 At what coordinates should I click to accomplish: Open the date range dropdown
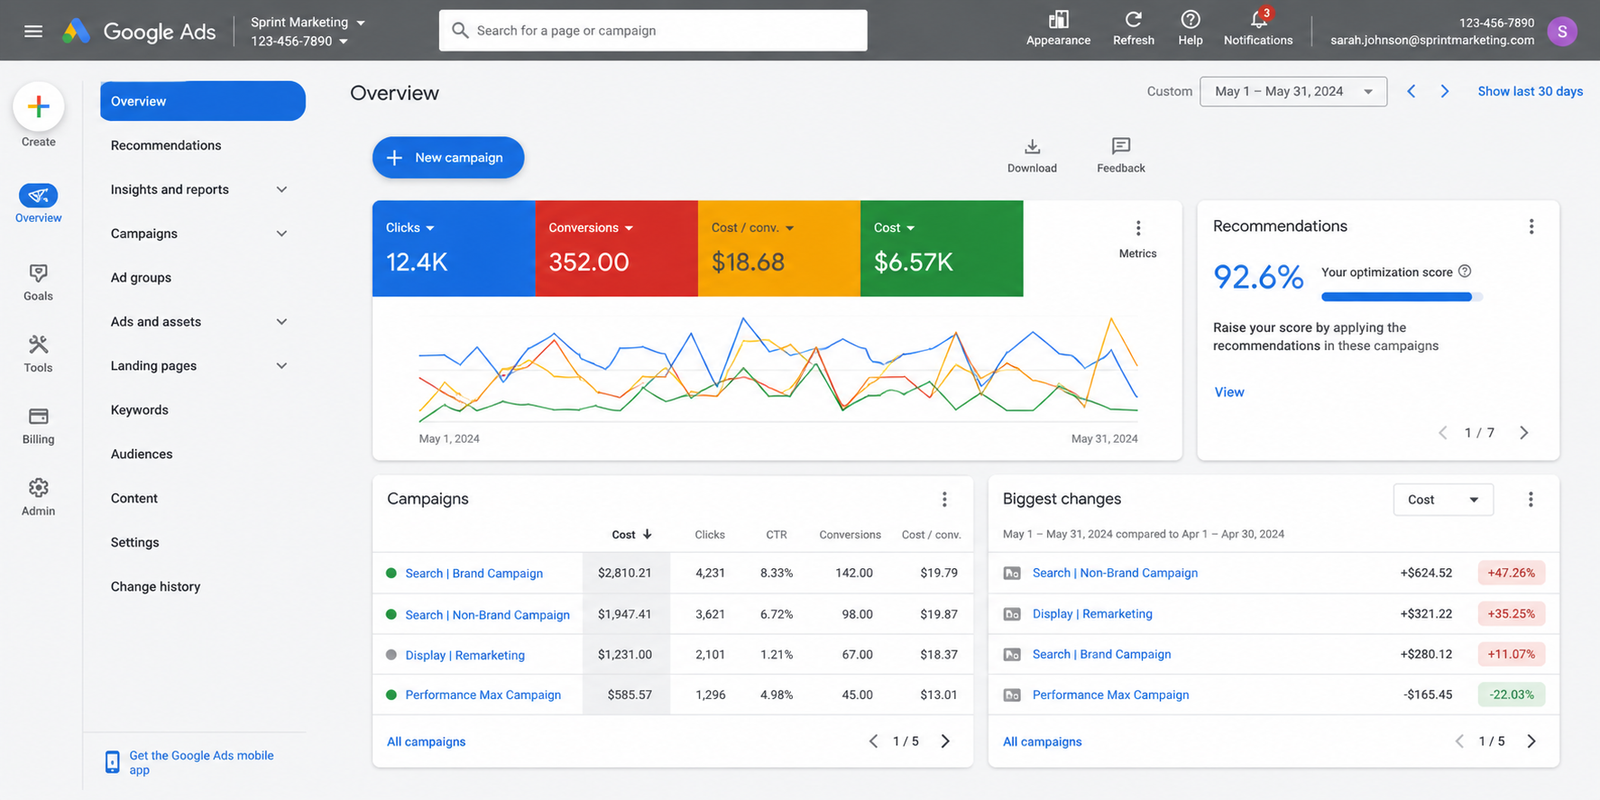1293,91
